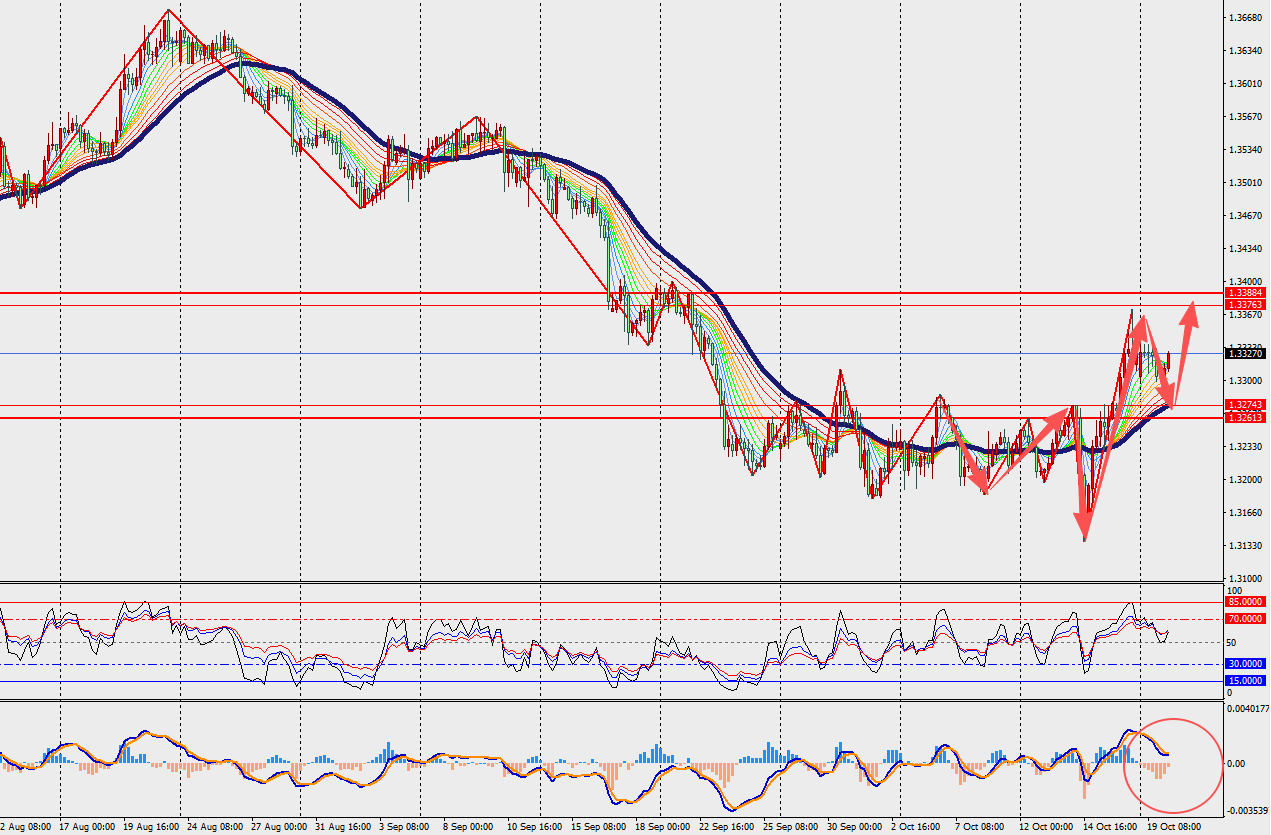
Task: Select the 7 Oct 08:00 time axis label
Action: [977, 827]
